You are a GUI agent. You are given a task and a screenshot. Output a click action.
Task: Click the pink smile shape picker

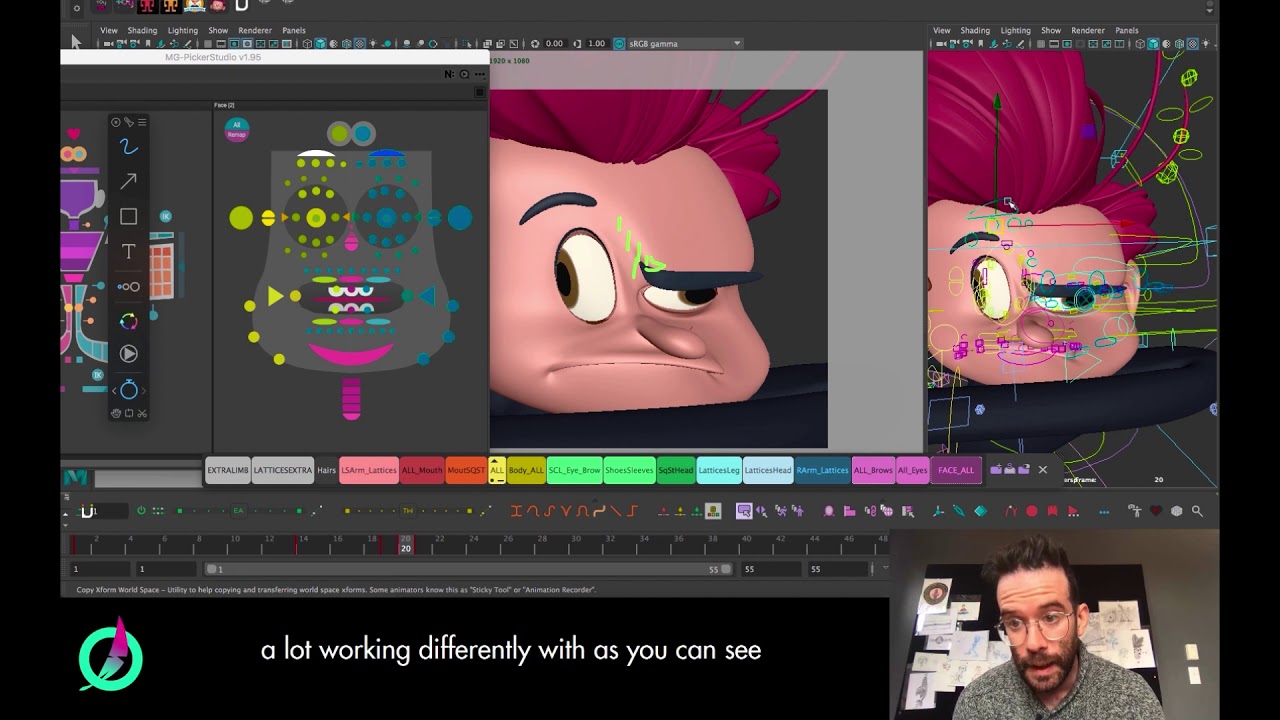point(350,353)
